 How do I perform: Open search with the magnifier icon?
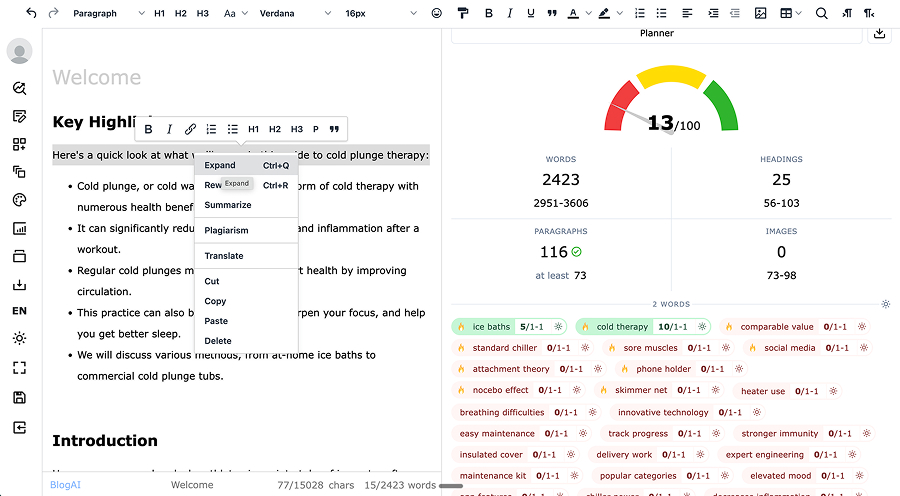[821, 13]
